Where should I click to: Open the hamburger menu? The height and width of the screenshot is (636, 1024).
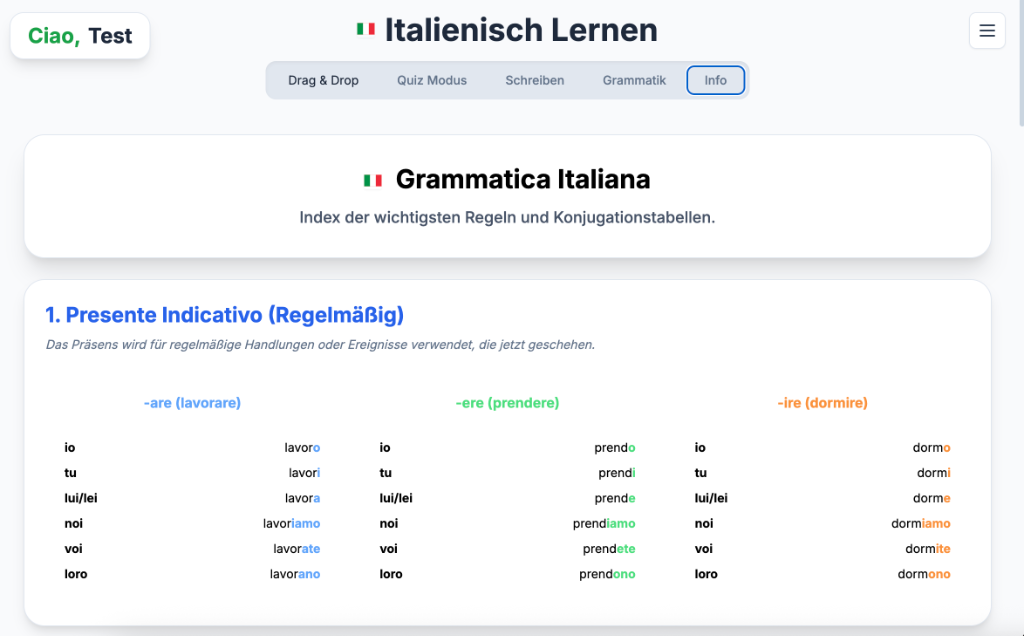(x=987, y=31)
